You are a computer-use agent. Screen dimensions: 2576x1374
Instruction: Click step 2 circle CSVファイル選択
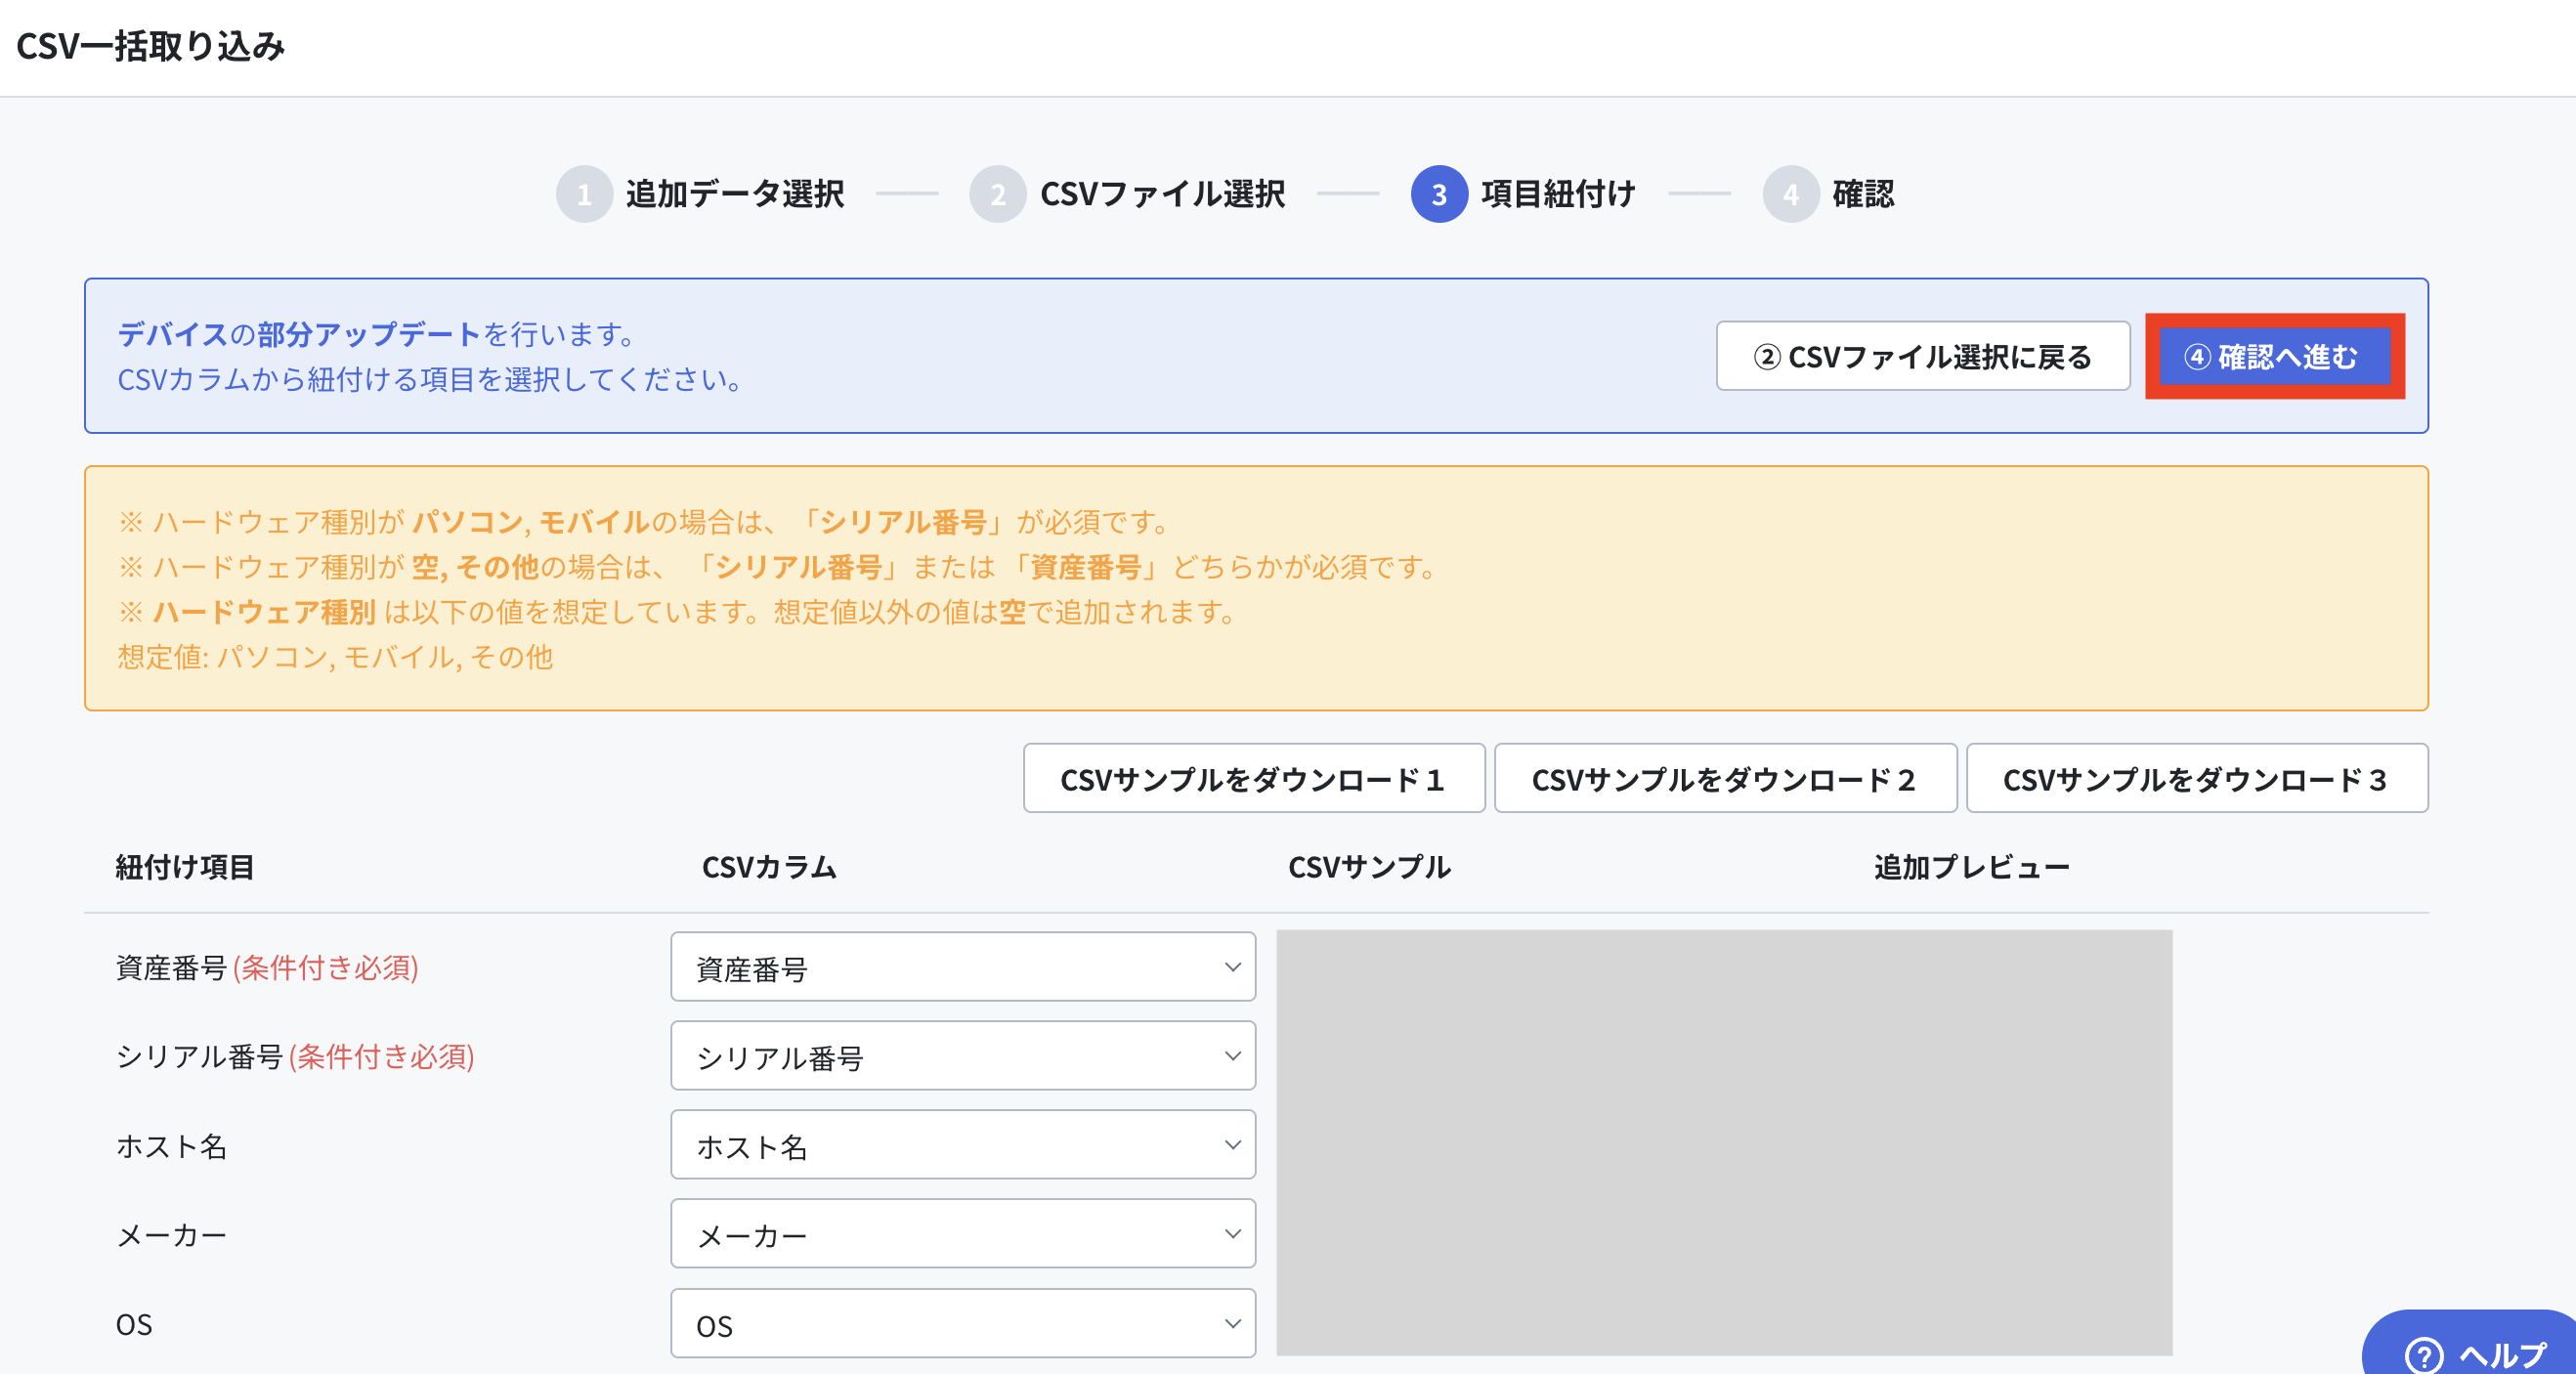point(997,194)
